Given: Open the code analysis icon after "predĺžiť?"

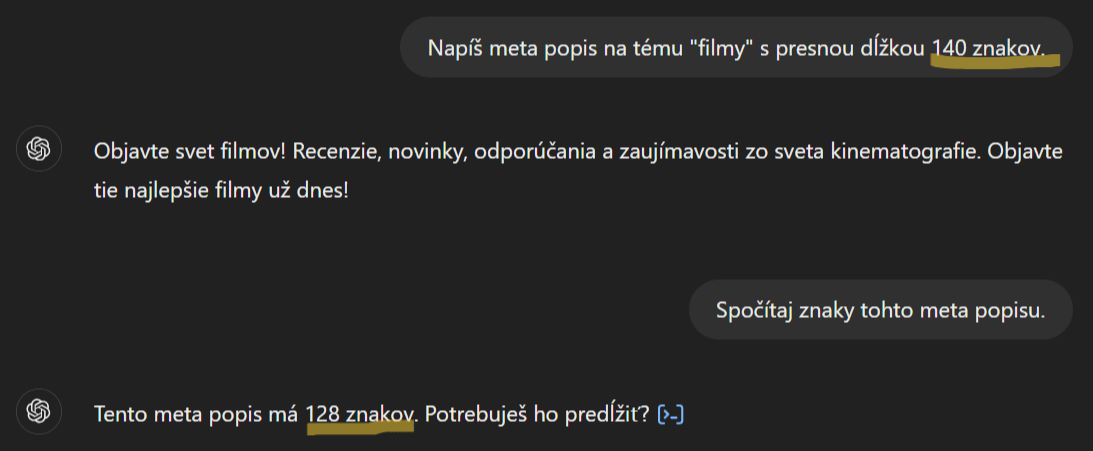Looking at the screenshot, I should pos(671,414).
